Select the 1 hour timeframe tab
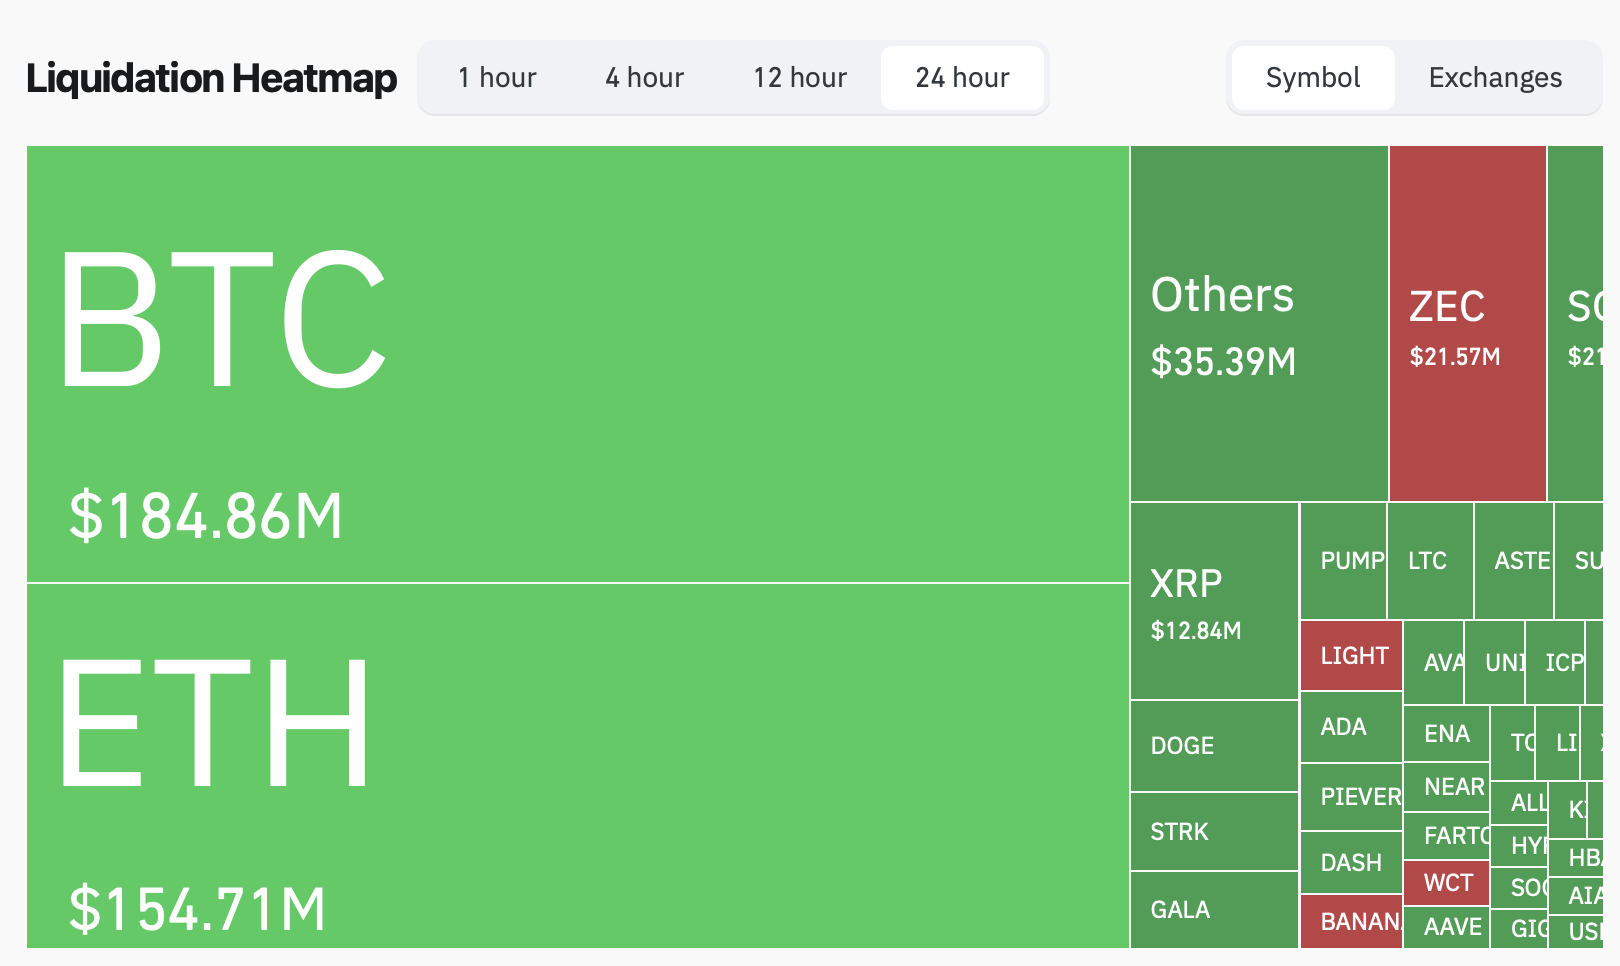The height and width of the screenshot is (966, 1620). 497,78
